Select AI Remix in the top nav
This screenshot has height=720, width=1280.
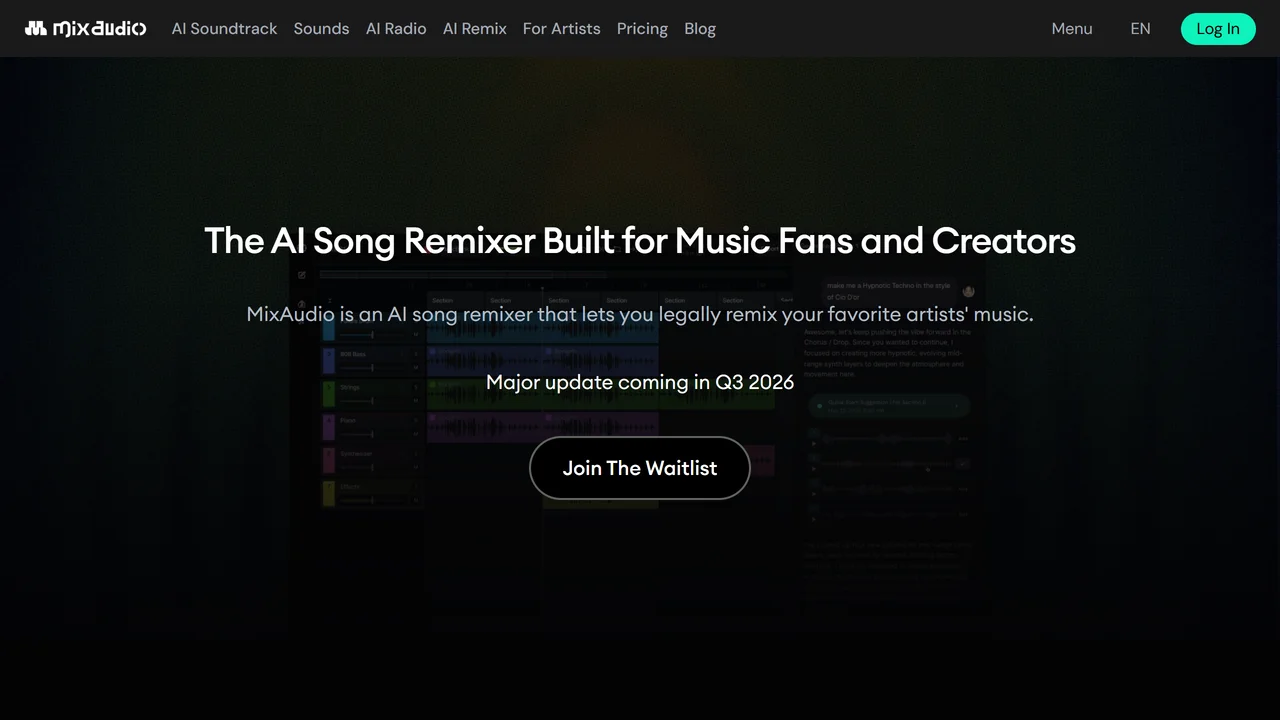pos(475,29)
